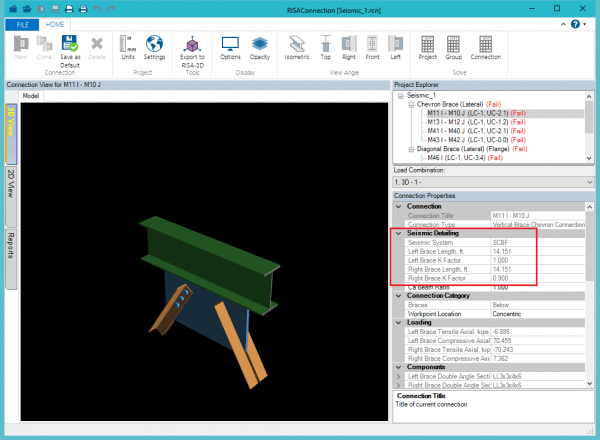Select M11 I - M10 J connection

point(477,113)
